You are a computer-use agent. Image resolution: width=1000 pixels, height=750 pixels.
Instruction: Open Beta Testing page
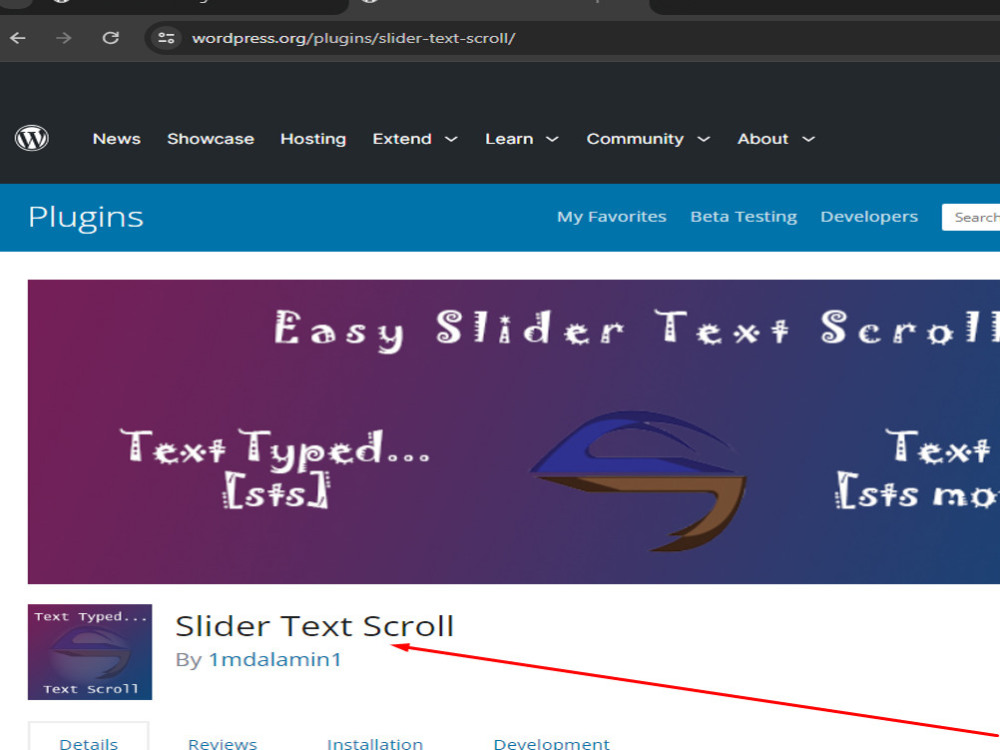point(744,217)
